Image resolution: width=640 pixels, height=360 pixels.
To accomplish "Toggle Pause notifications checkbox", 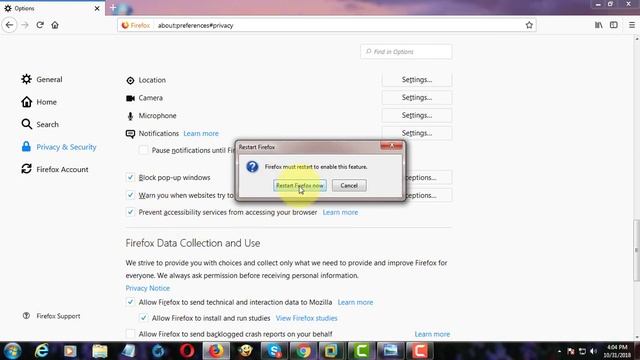I will tap(143, 150).
